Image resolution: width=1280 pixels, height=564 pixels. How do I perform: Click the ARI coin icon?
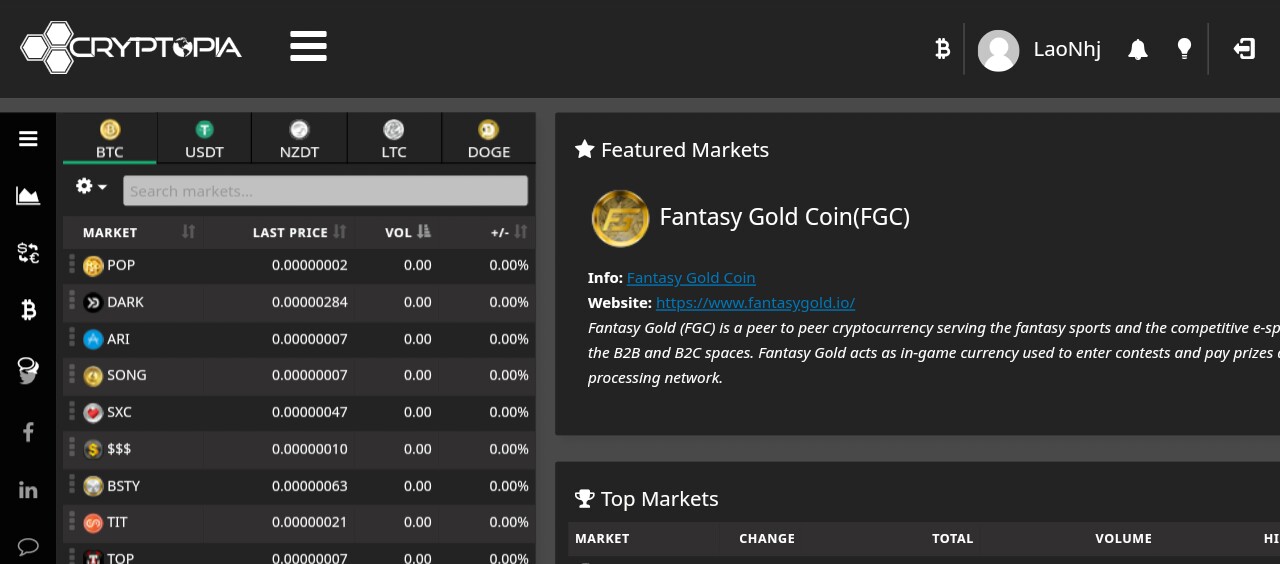[93, 339]
